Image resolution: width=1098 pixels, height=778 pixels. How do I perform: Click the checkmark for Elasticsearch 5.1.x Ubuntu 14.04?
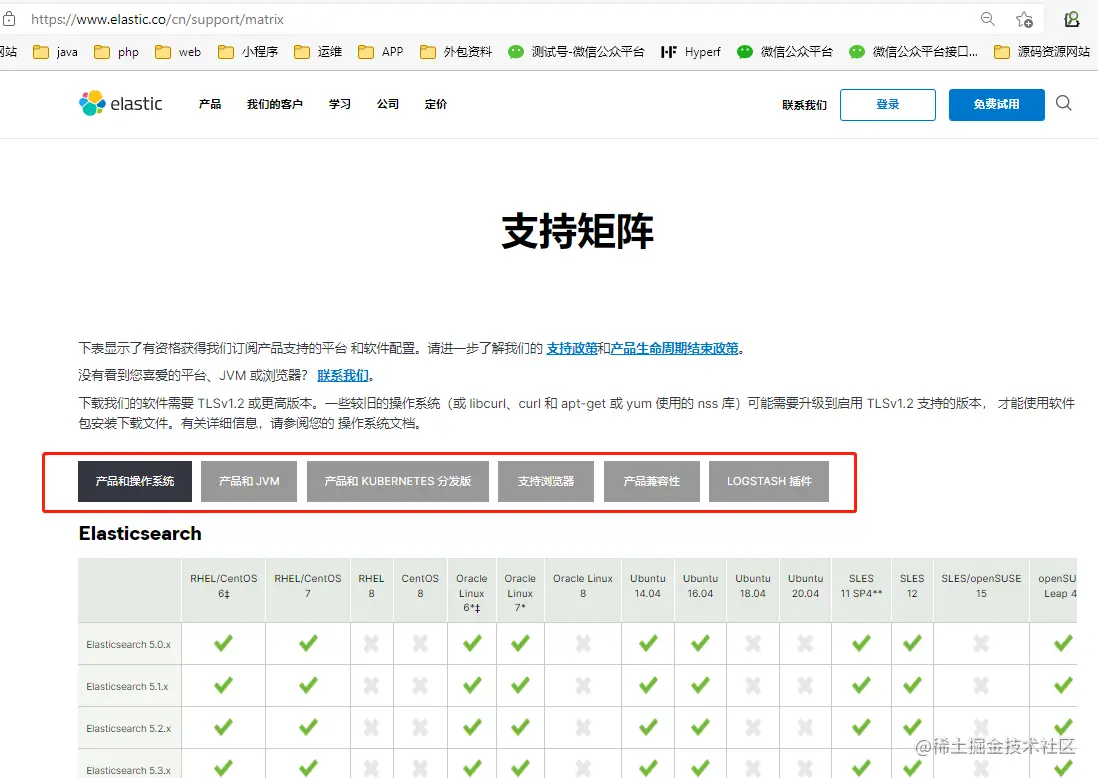tap(648, 685)
